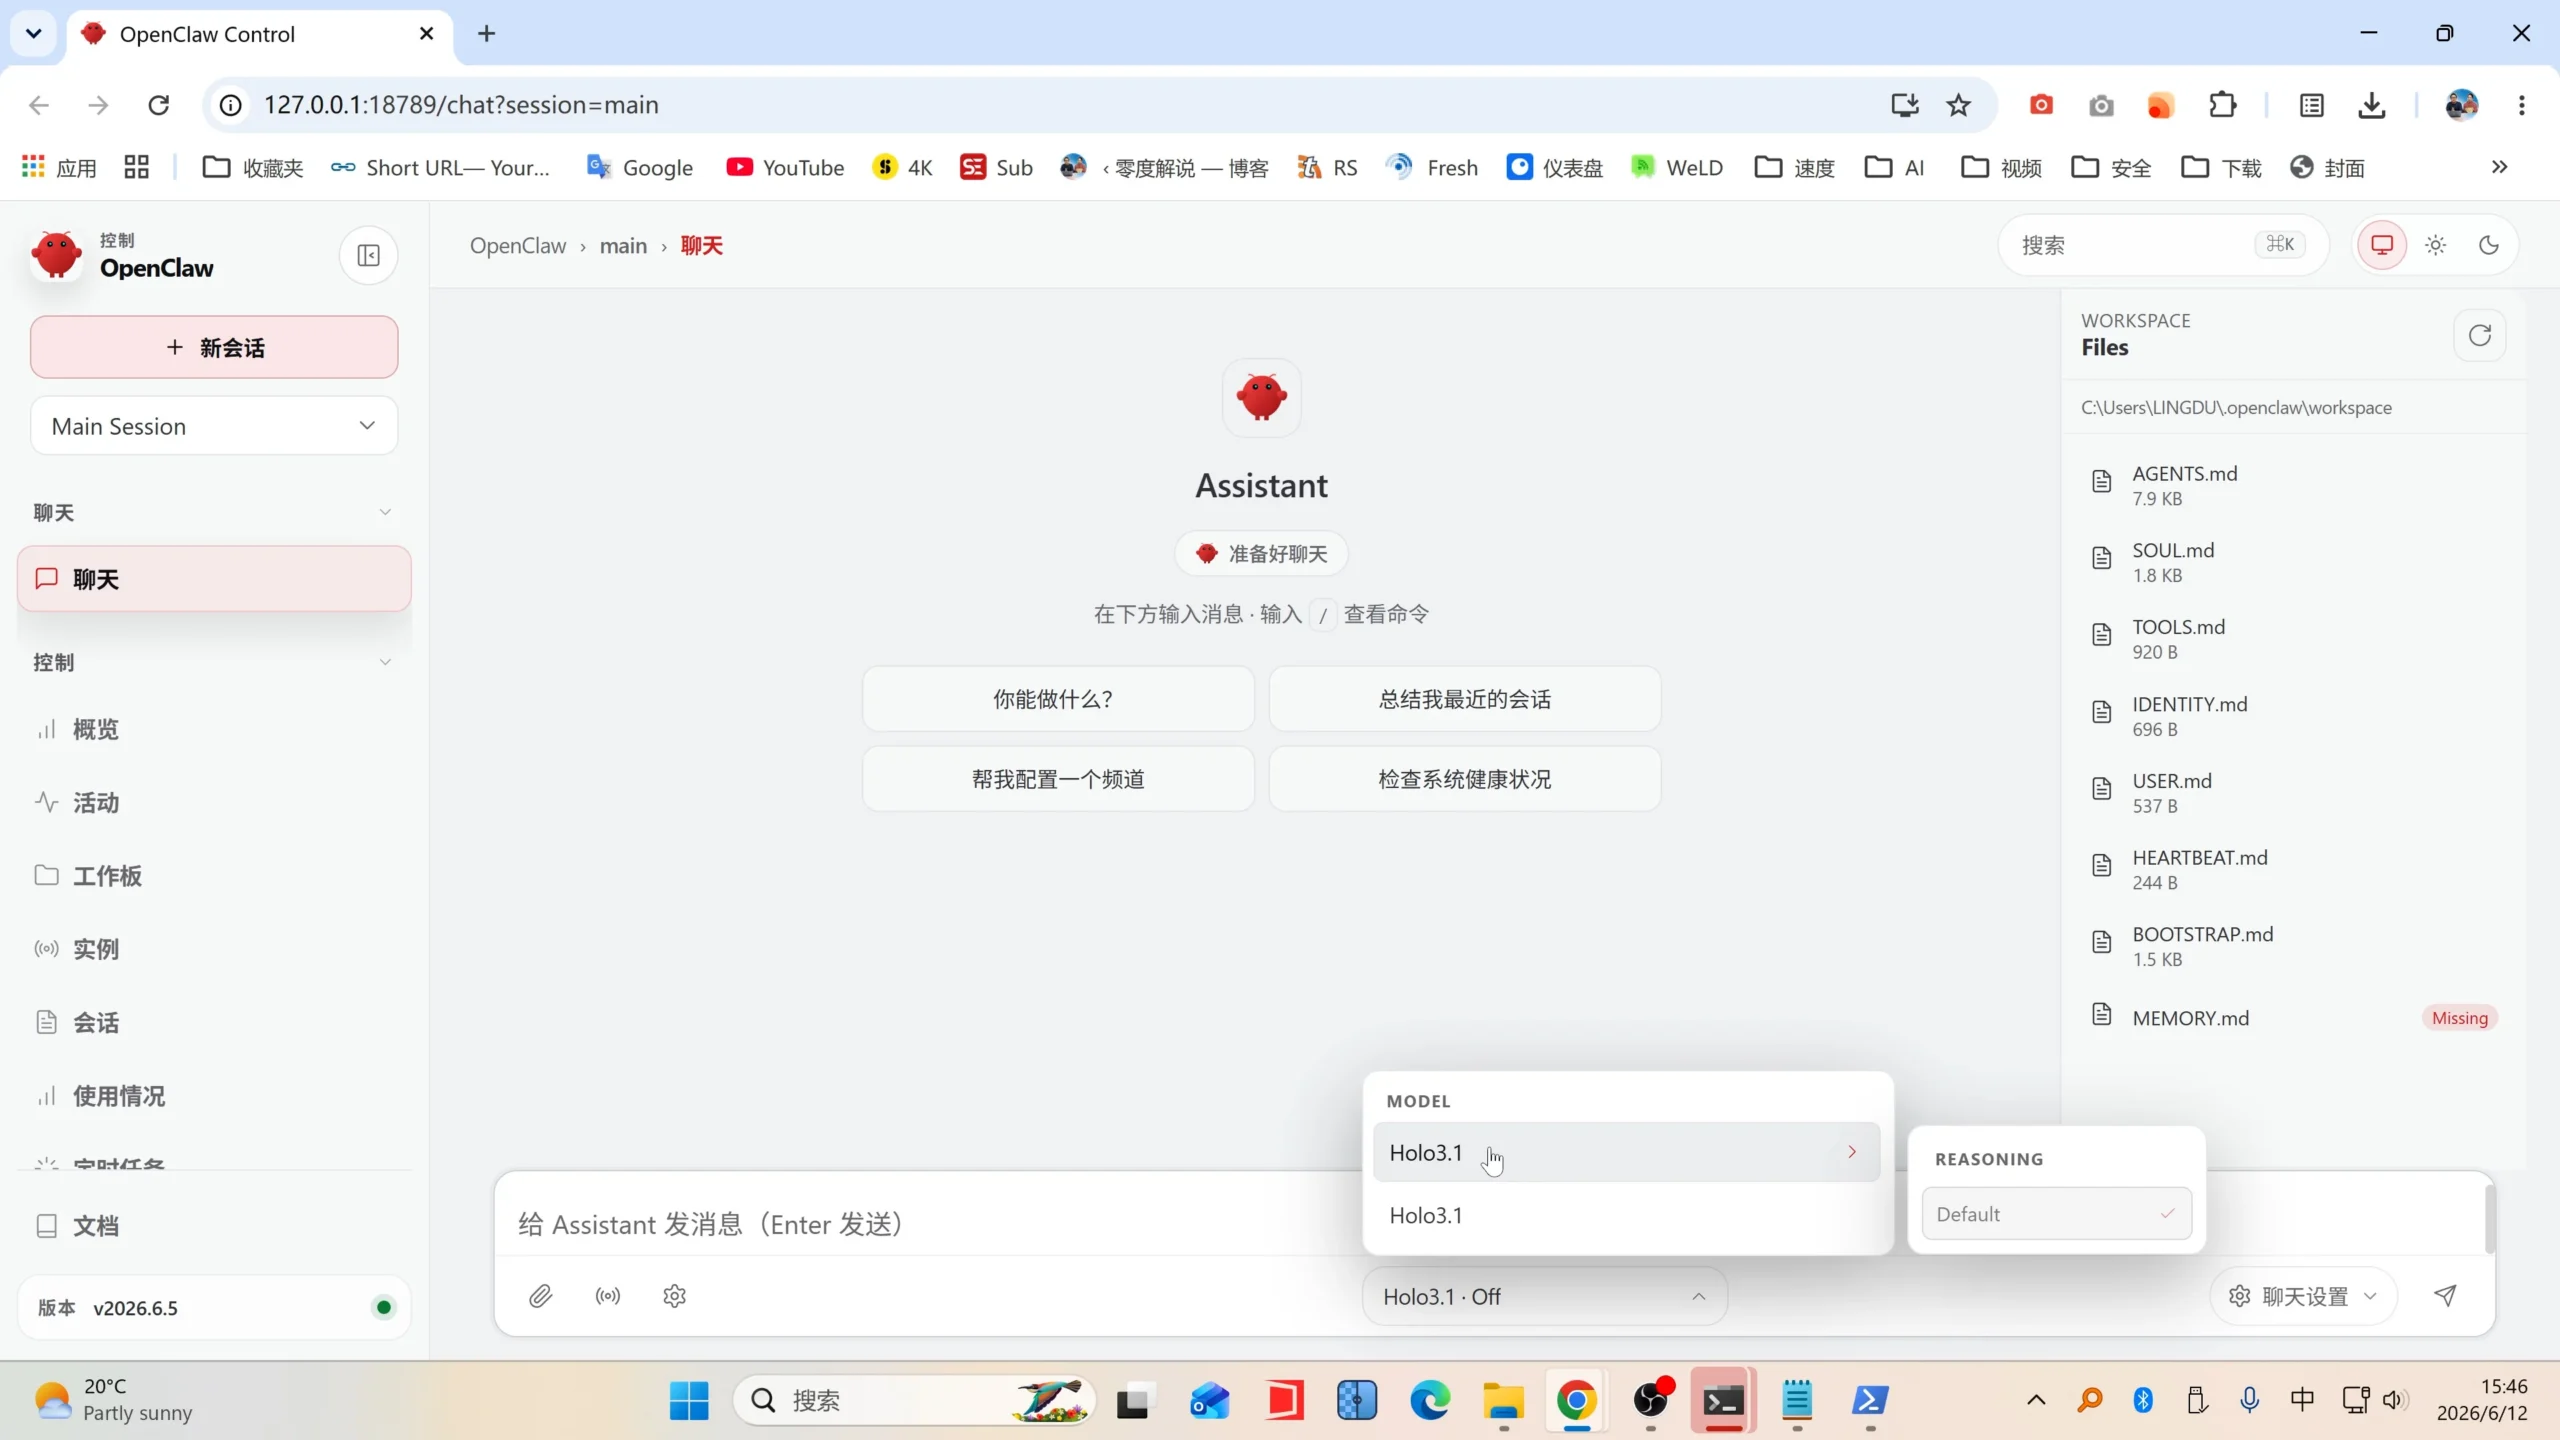This screenshot has height=1440, width=2560.
Task: Open the 概览 overview page
Action: tap(214, 729)
